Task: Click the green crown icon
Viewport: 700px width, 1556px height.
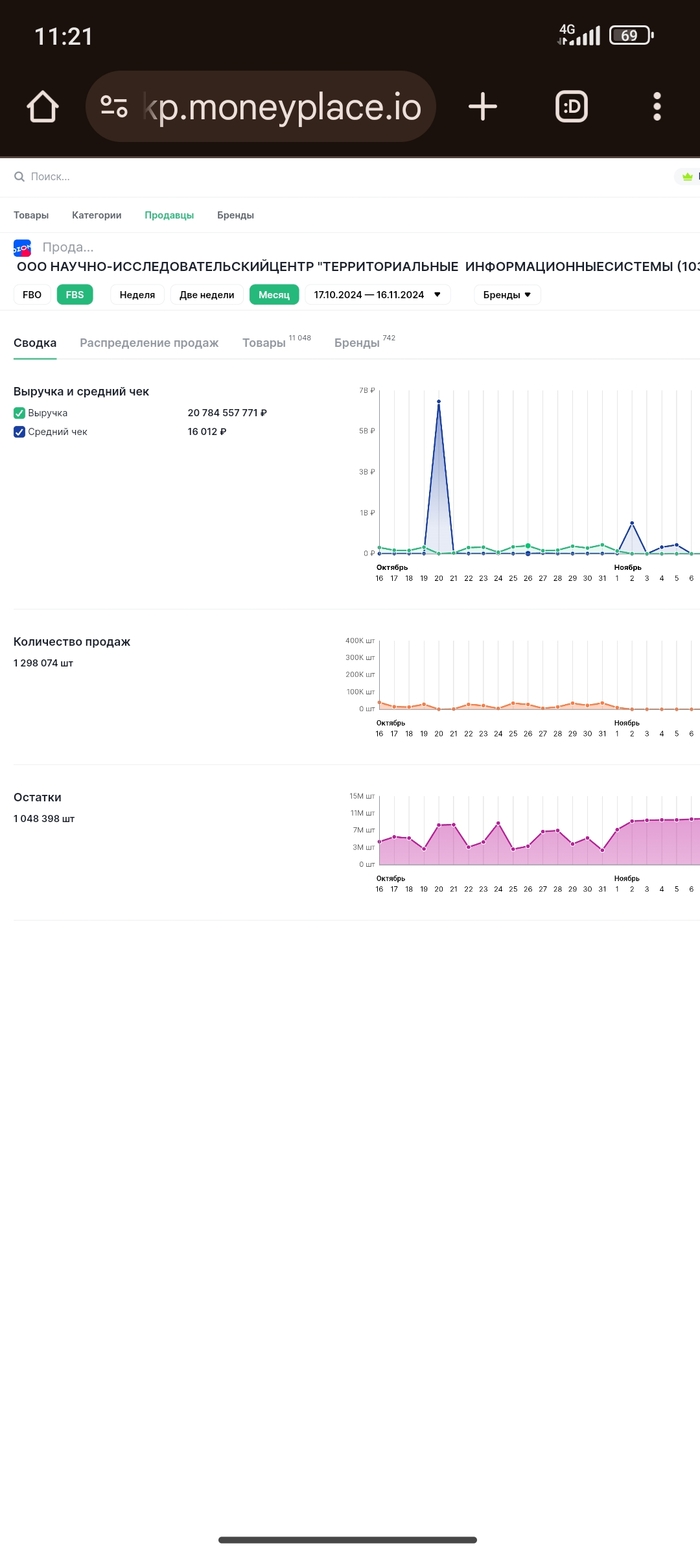Action: [x=687, y=177]
